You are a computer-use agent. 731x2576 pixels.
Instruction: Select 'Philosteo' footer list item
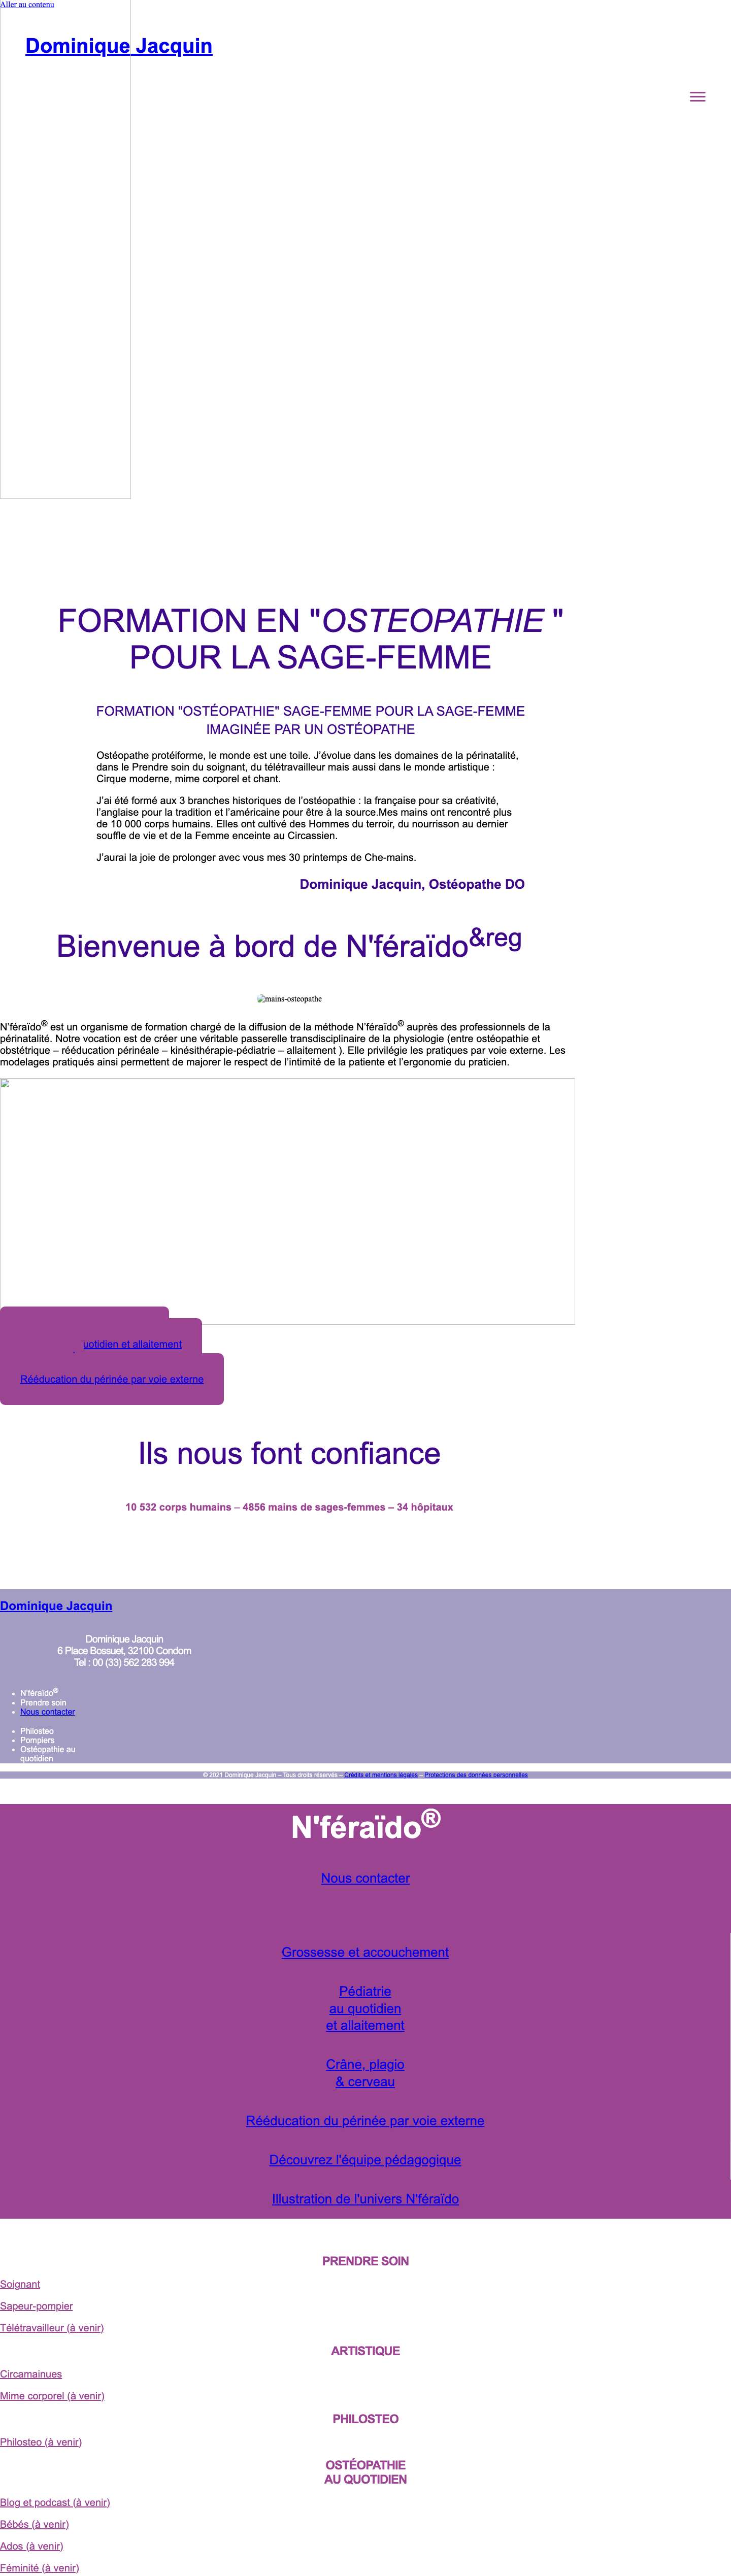[x=37, y=1731]
